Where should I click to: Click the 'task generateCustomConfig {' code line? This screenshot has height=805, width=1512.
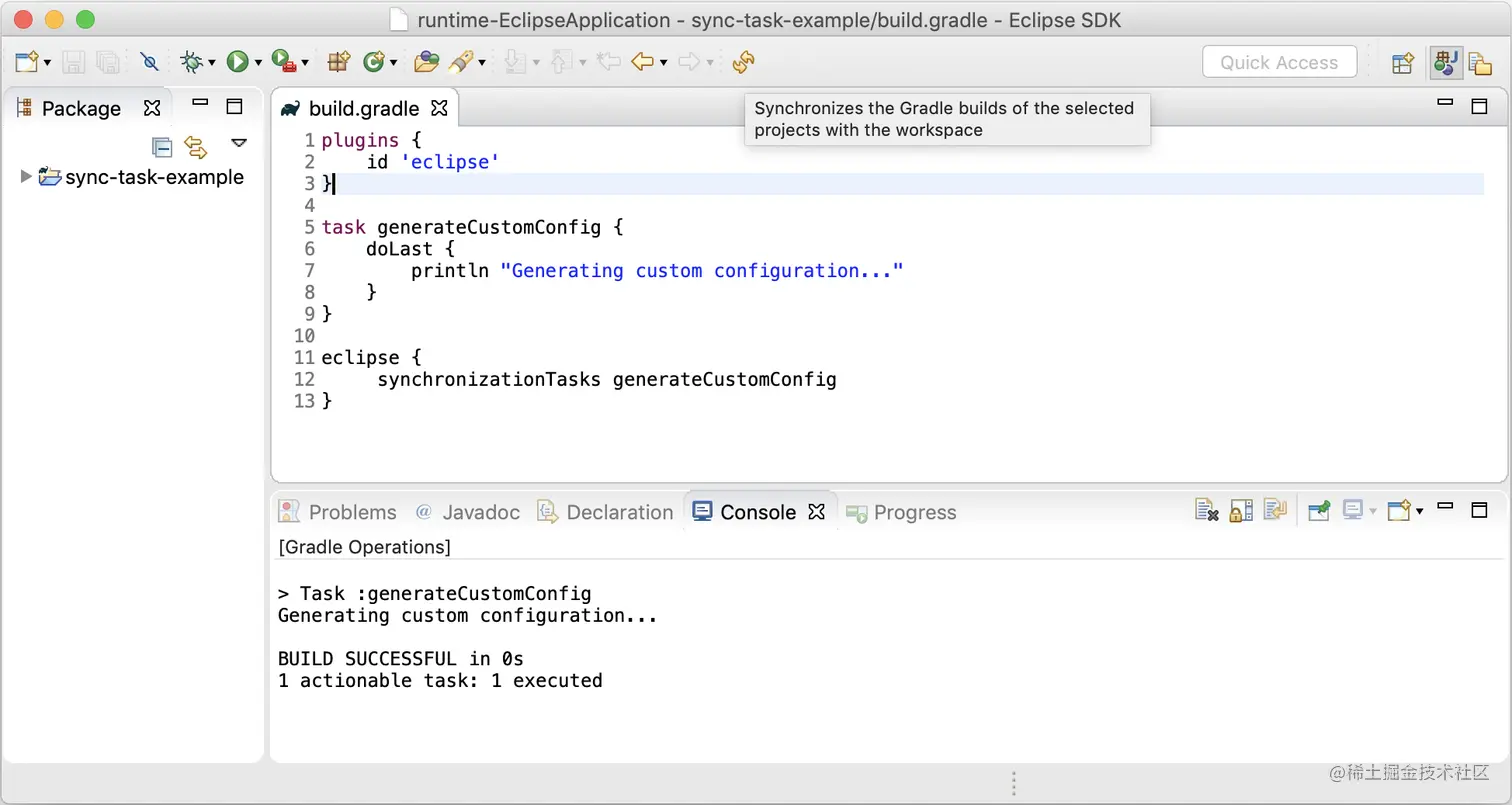(x=472, y=227)
